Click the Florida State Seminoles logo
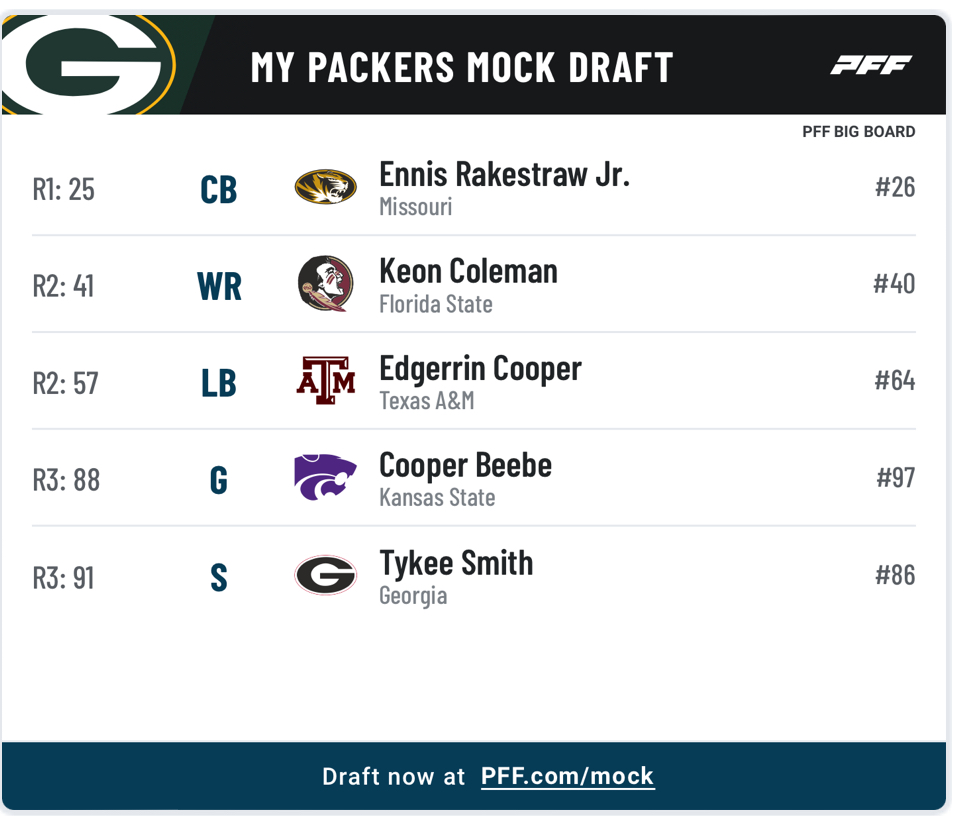Screen dimensions: 964x817 (325, 284)
